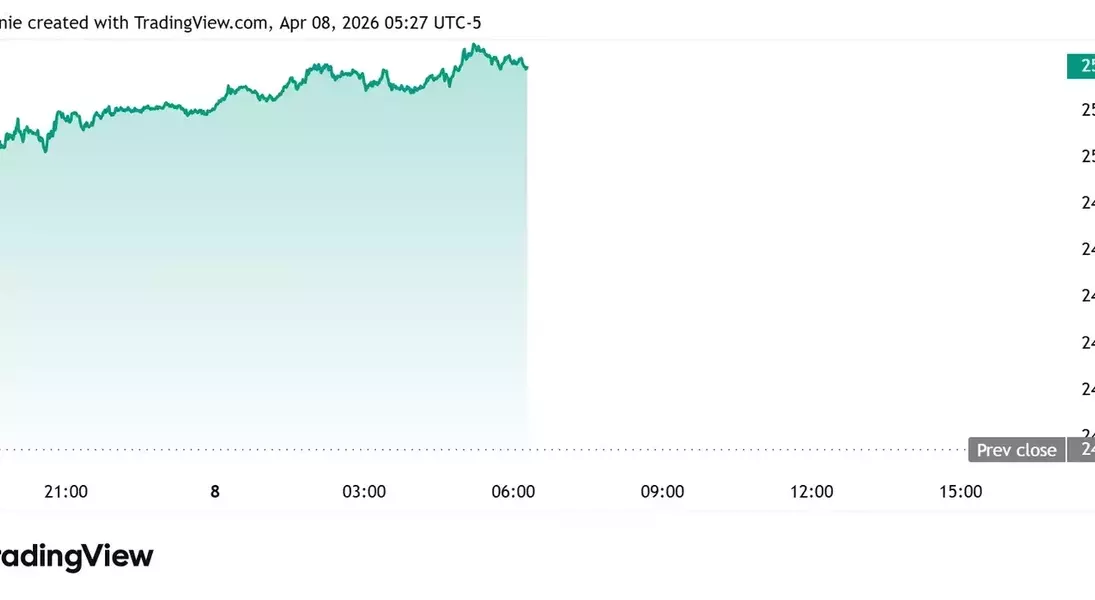
Task: Click the lowest price scale label above Prev close
Action: (x=1087, y=434)
